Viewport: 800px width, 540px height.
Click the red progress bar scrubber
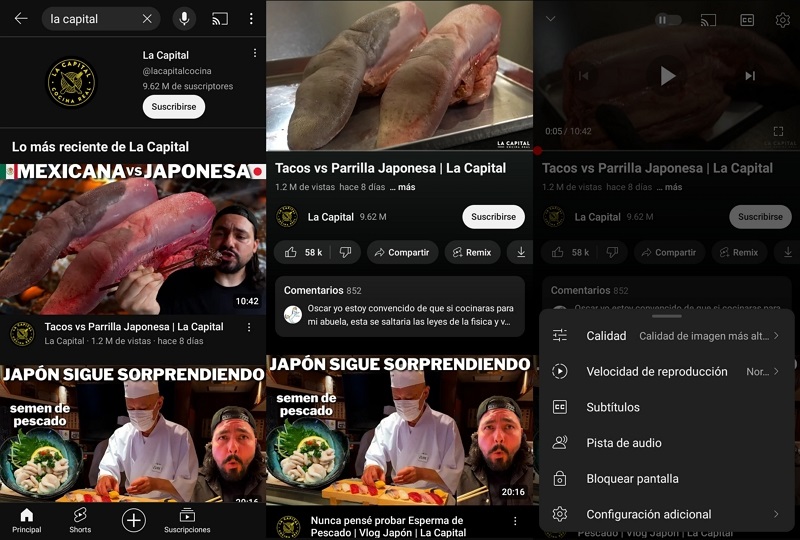coord(537,151)
